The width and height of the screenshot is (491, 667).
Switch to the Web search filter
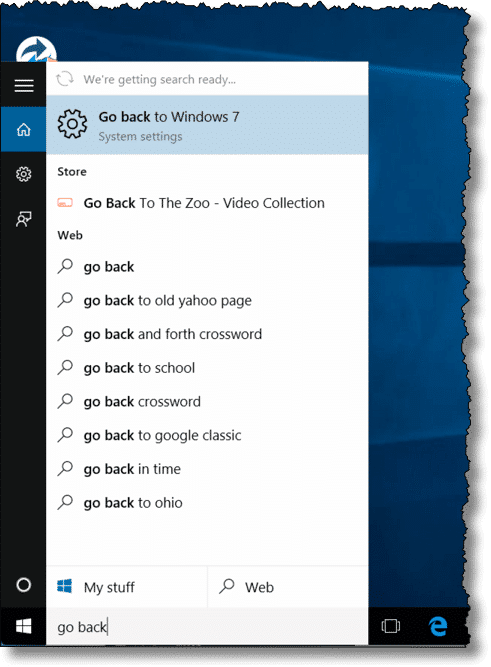288,587
